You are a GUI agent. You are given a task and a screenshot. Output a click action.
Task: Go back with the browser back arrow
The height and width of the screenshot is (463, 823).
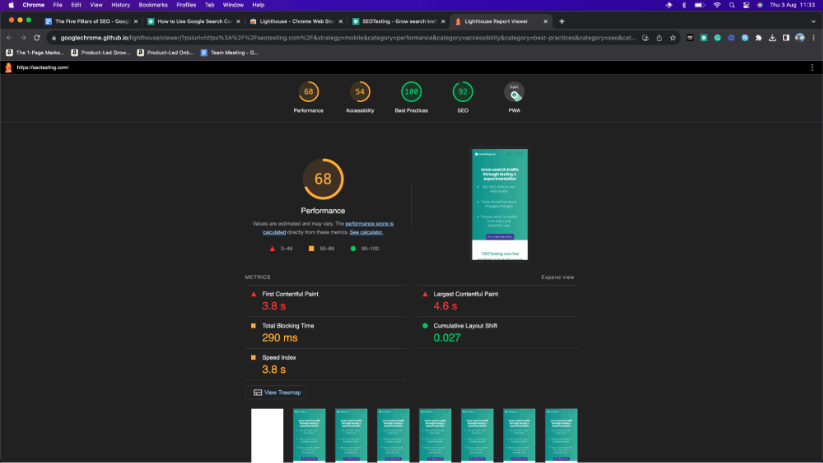pos(9,38)
